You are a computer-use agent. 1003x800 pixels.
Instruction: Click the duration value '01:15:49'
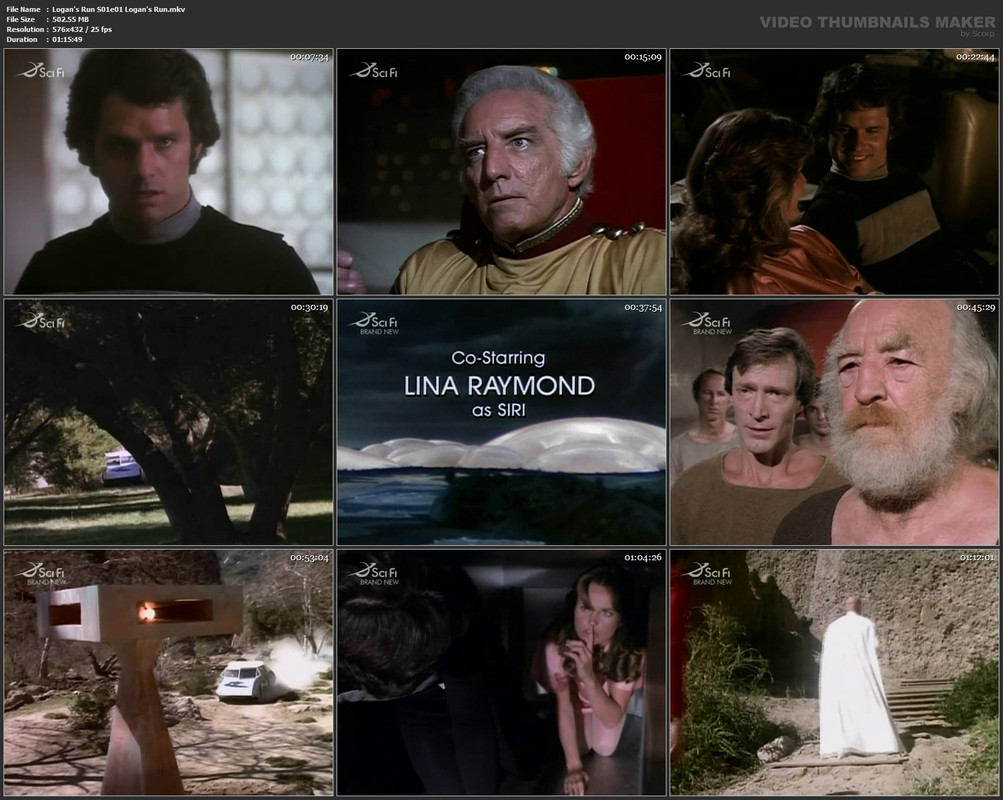tap(67, 39)
